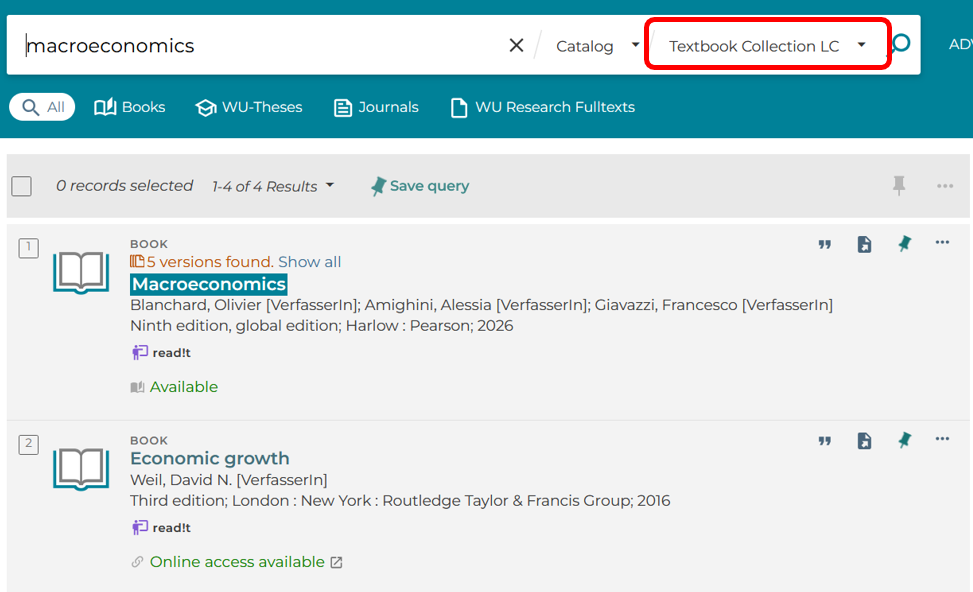This screenshot has width=973, height=592.
Task: Clear the macroeconomics search text
Action: (x=516, y=45)
